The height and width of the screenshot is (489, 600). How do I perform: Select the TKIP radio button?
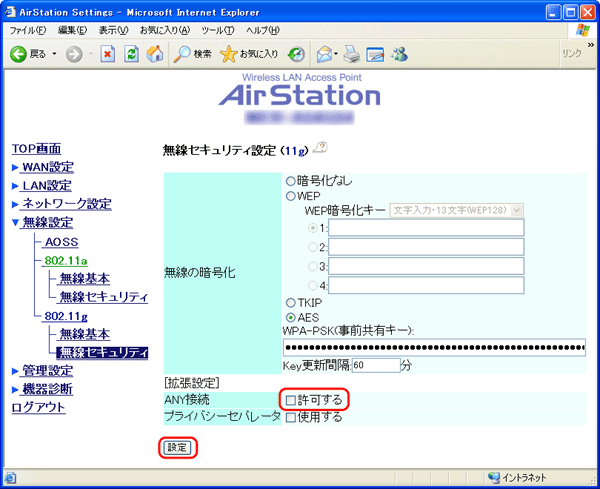point(291,303)
